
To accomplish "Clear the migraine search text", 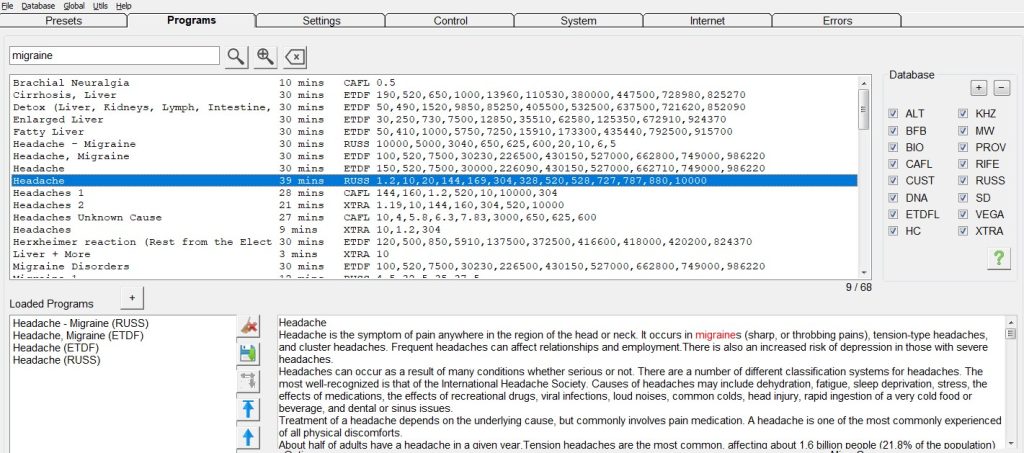I will pyautogui.click(x=295, y=56).
